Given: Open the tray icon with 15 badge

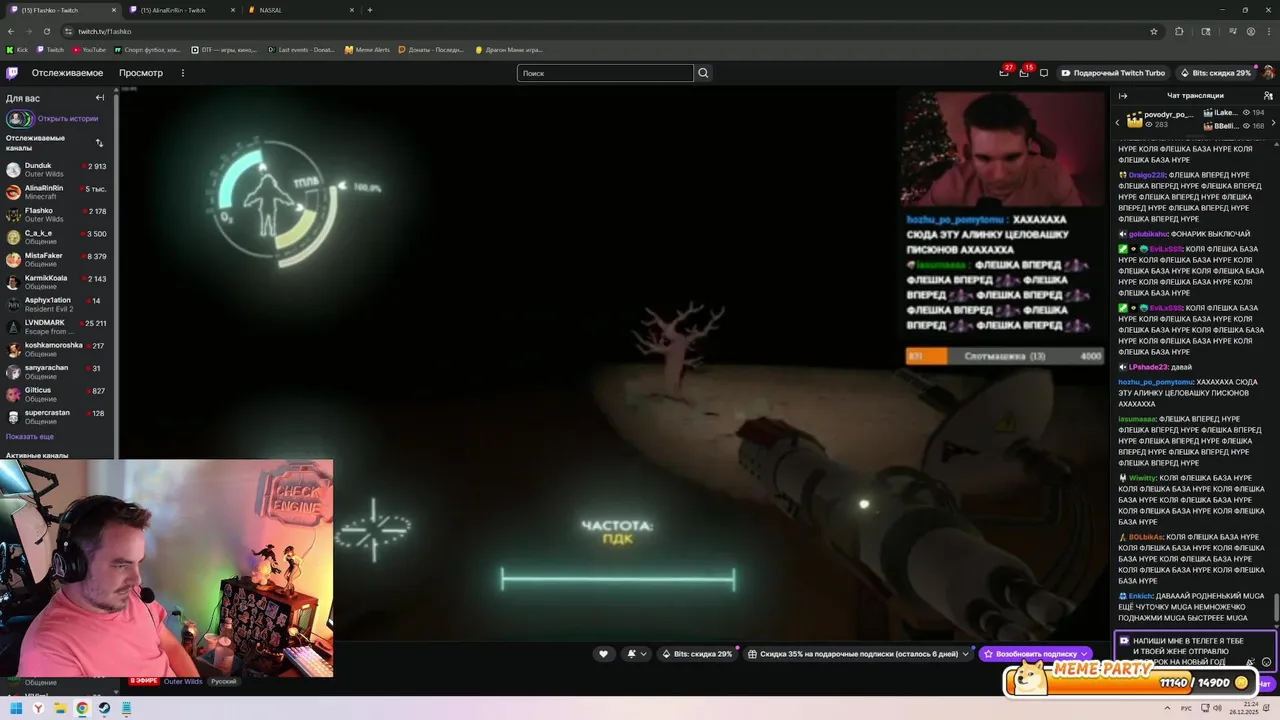Looking at the screenshot, I should (x=1024, y=72).
